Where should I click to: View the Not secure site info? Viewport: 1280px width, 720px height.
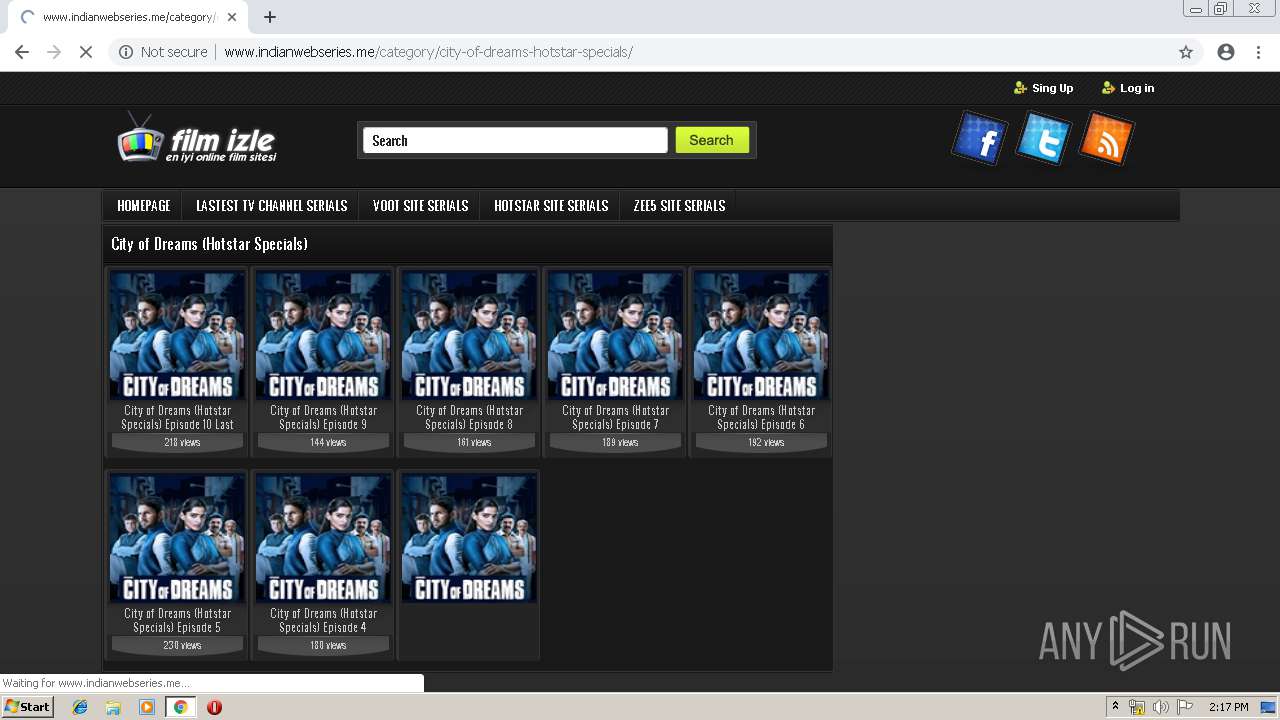tap(163, 52)
